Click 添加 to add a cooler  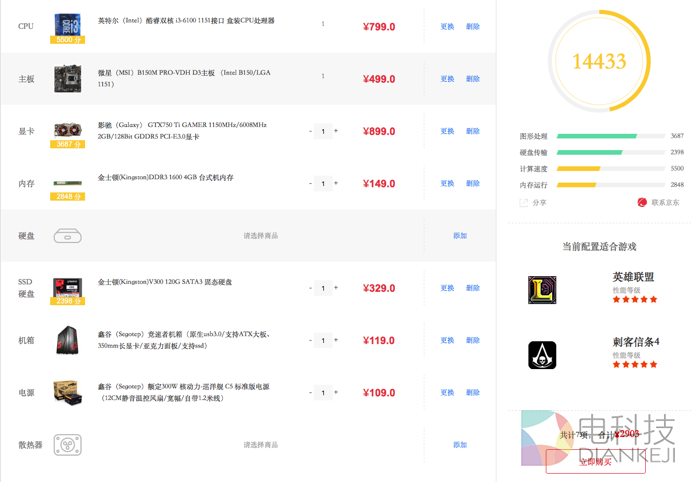click(x=460, y=444)
